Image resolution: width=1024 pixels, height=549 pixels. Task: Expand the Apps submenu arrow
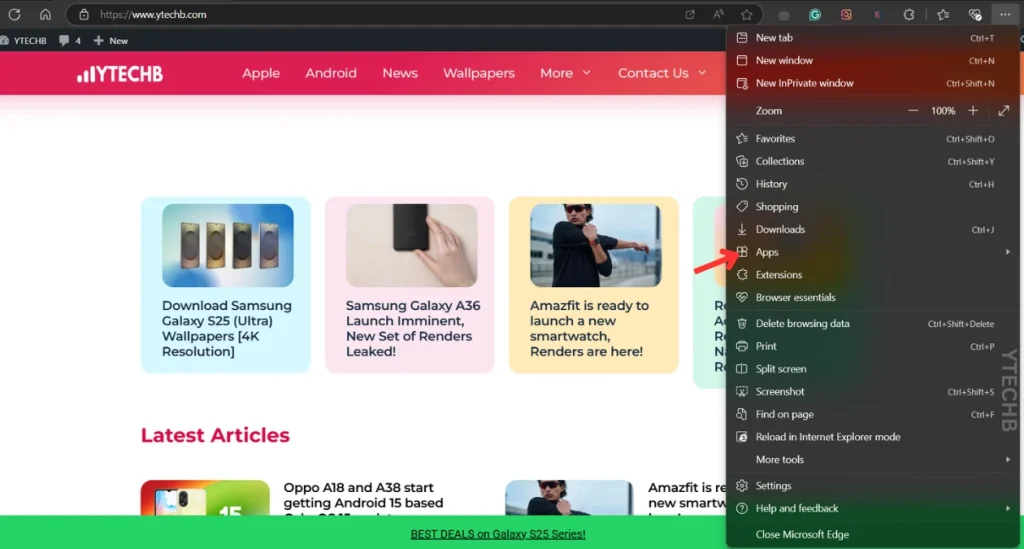(1008, 252)
